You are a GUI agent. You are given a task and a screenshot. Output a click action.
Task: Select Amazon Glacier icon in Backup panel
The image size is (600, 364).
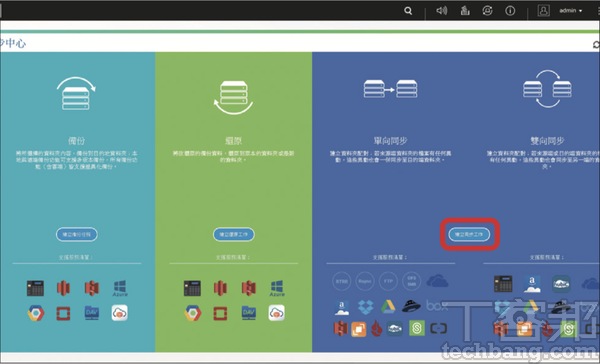(64, 288)
